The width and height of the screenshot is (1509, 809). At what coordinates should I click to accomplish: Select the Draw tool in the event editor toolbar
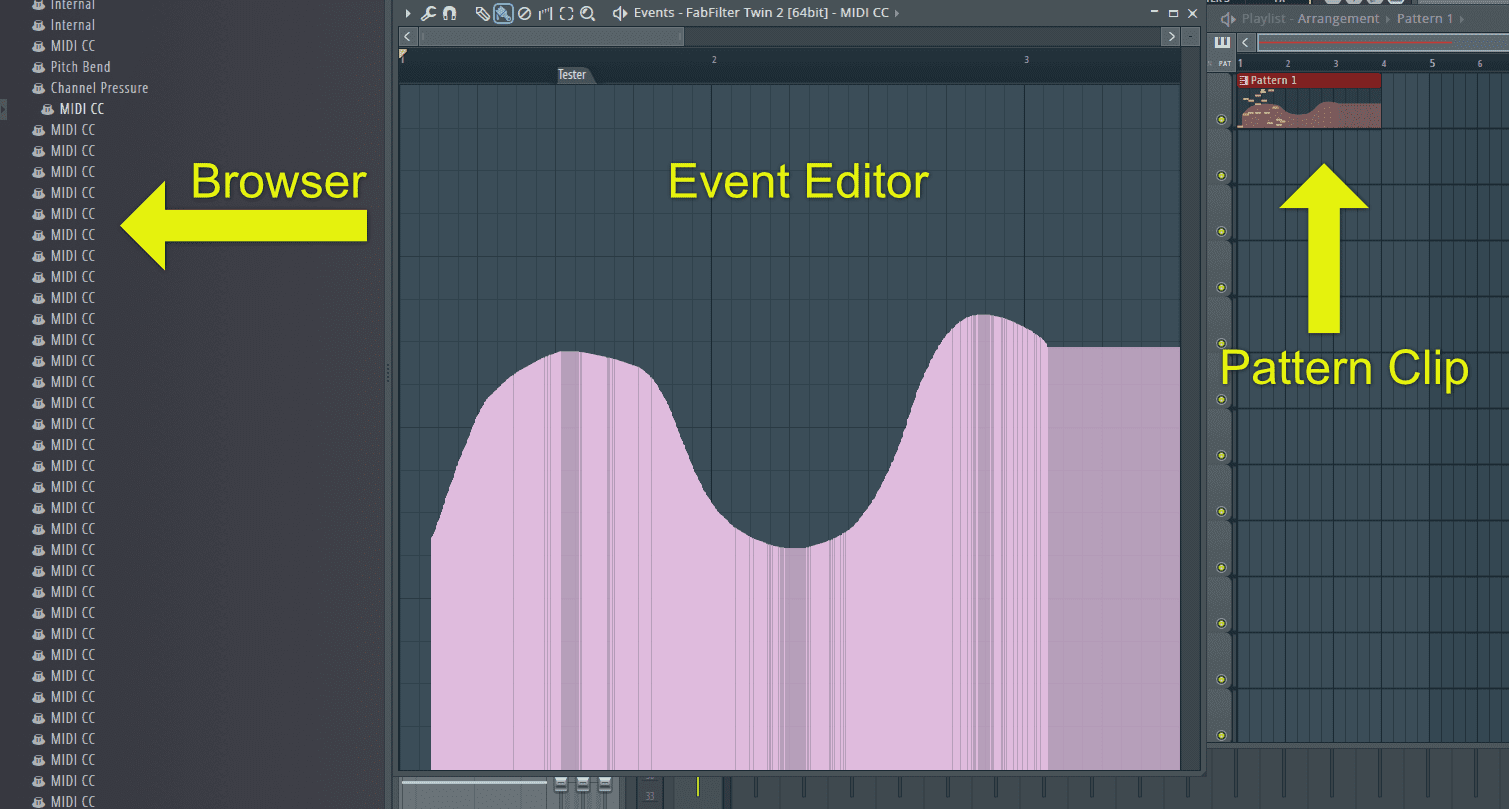point(482,13)
